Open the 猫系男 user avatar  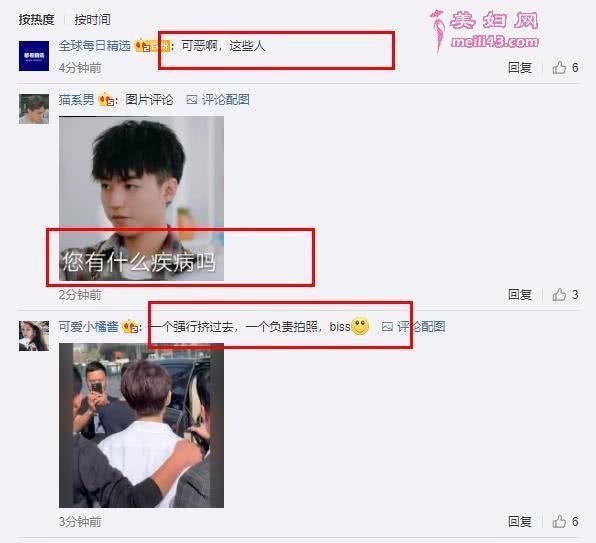coord(34,109)
